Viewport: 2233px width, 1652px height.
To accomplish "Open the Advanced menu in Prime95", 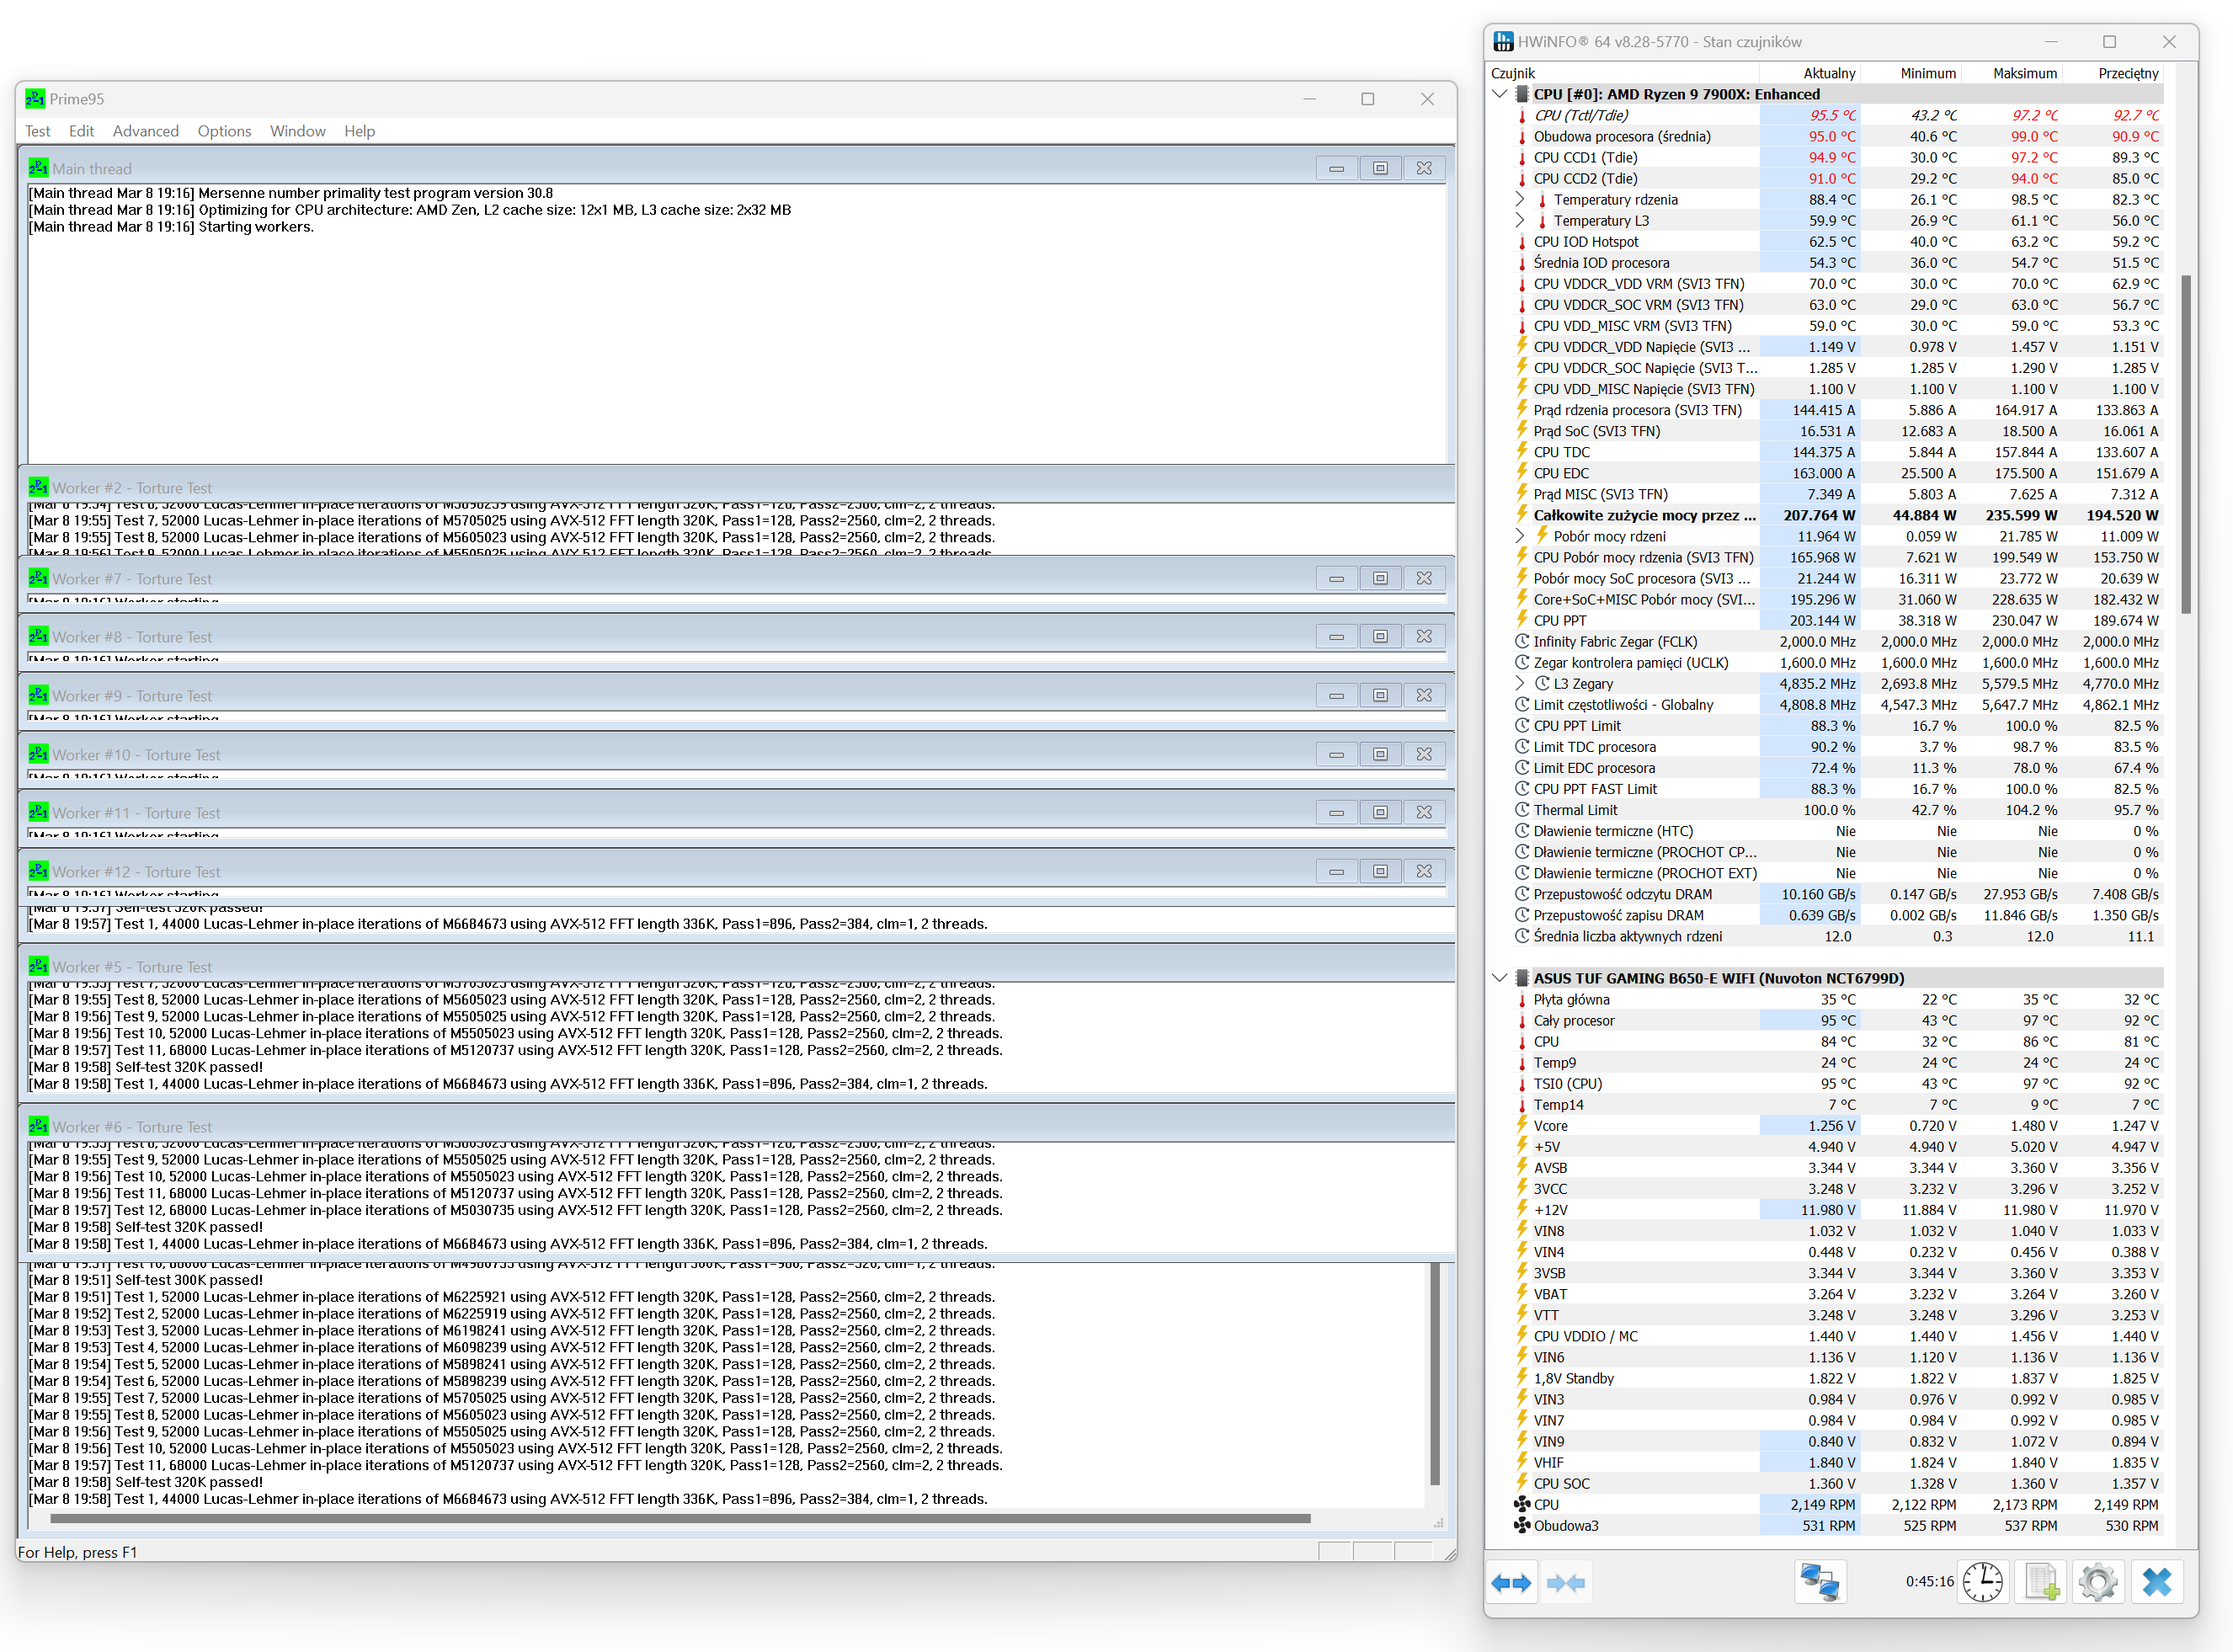I will coord(145,131).
